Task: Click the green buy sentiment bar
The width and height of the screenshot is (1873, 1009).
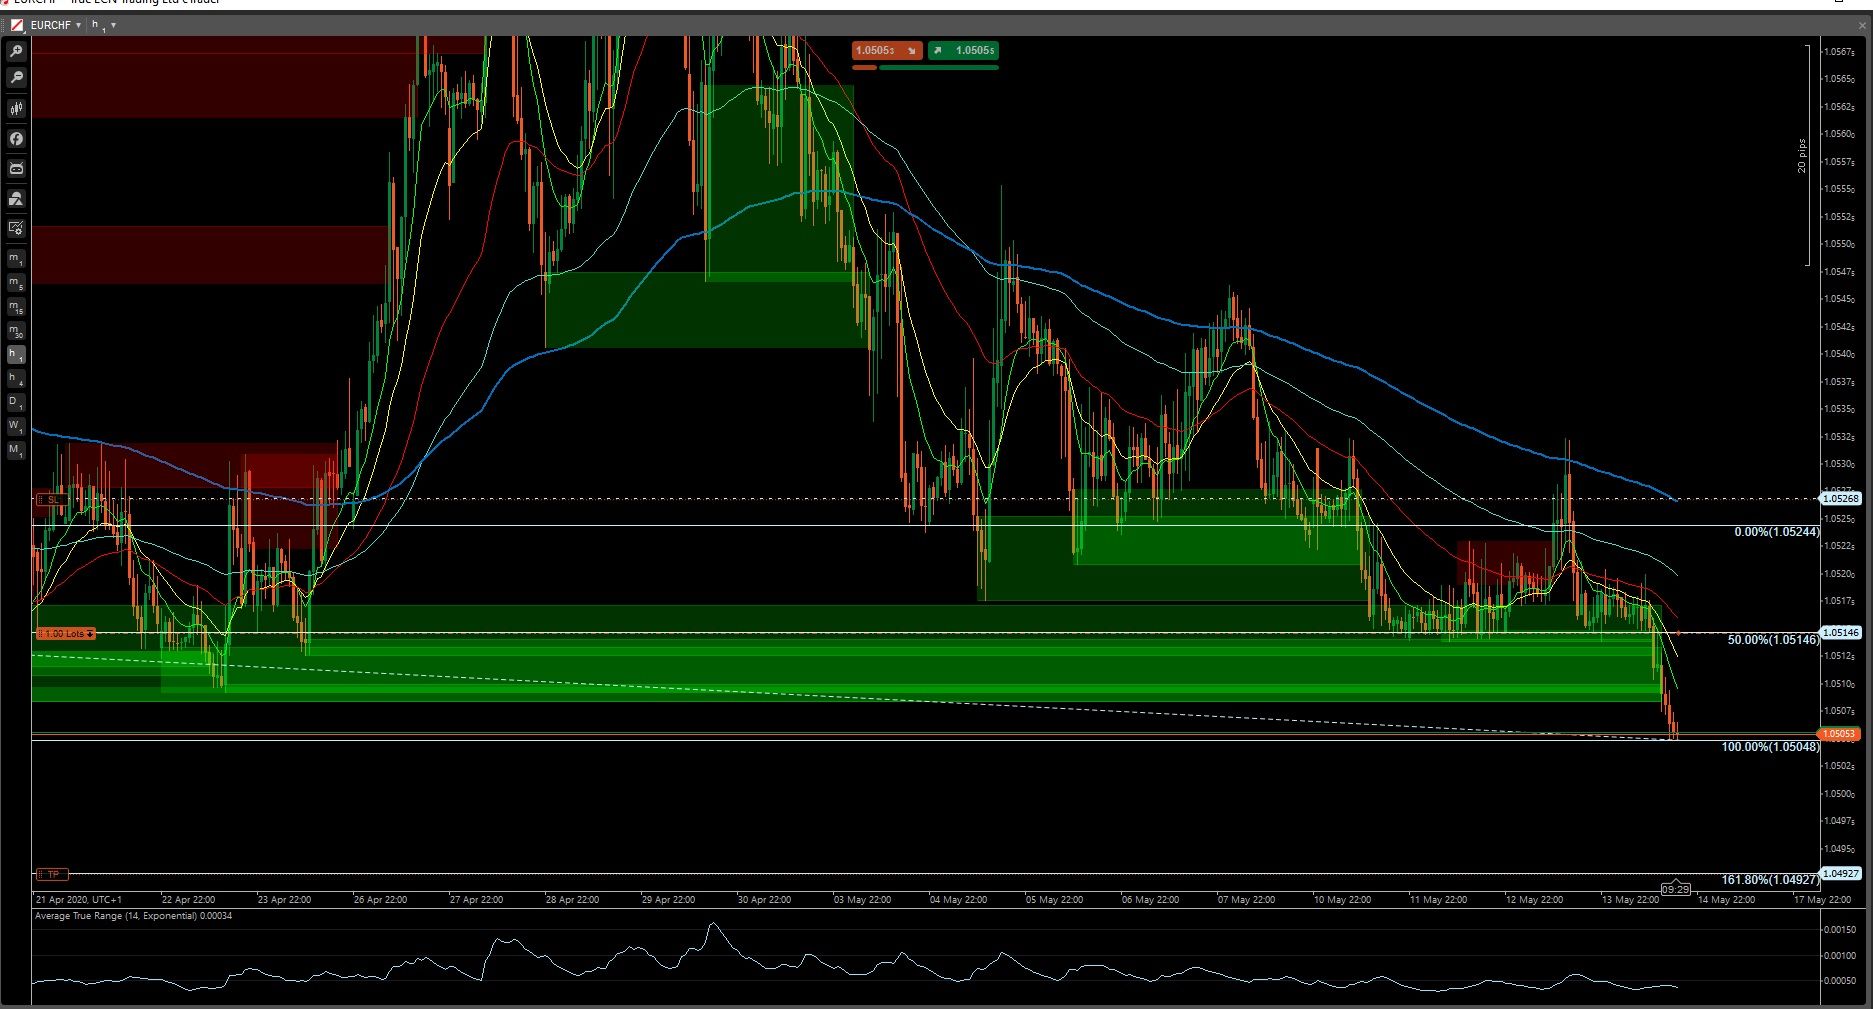Action: 938,67
